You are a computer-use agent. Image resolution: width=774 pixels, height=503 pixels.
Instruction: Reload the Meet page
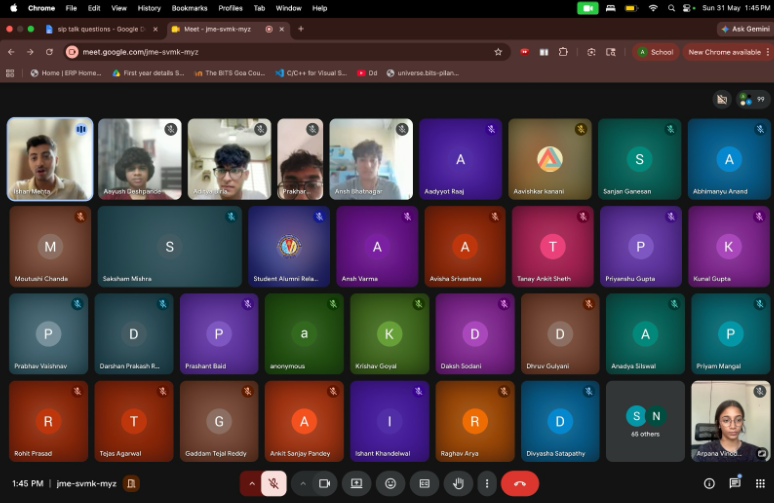click(x=49, y=52)
